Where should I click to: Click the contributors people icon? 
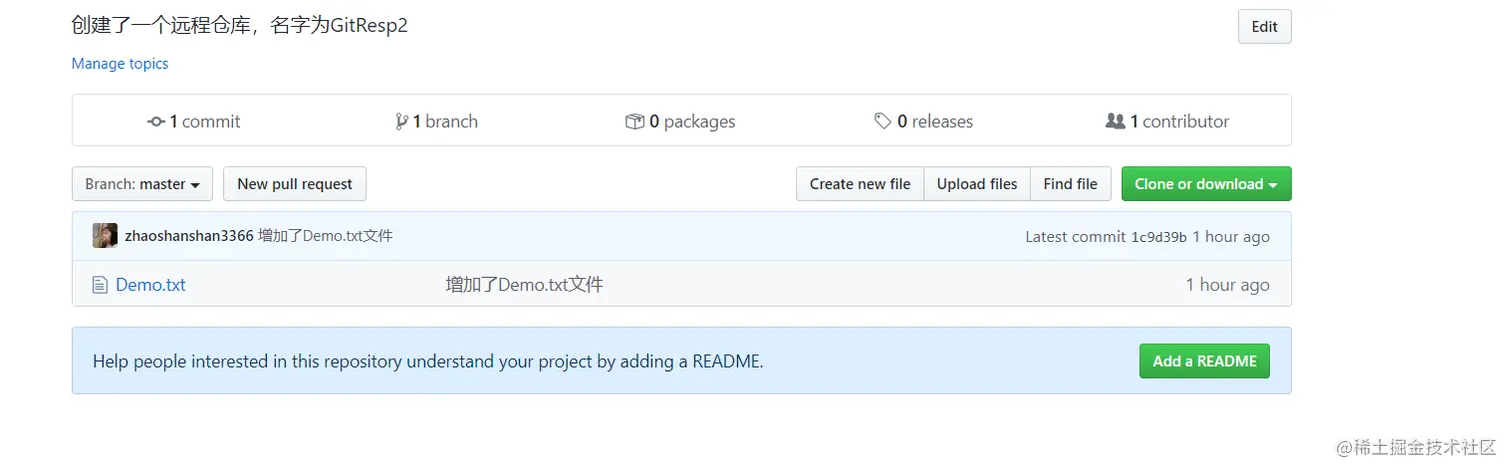point(1115,121)
